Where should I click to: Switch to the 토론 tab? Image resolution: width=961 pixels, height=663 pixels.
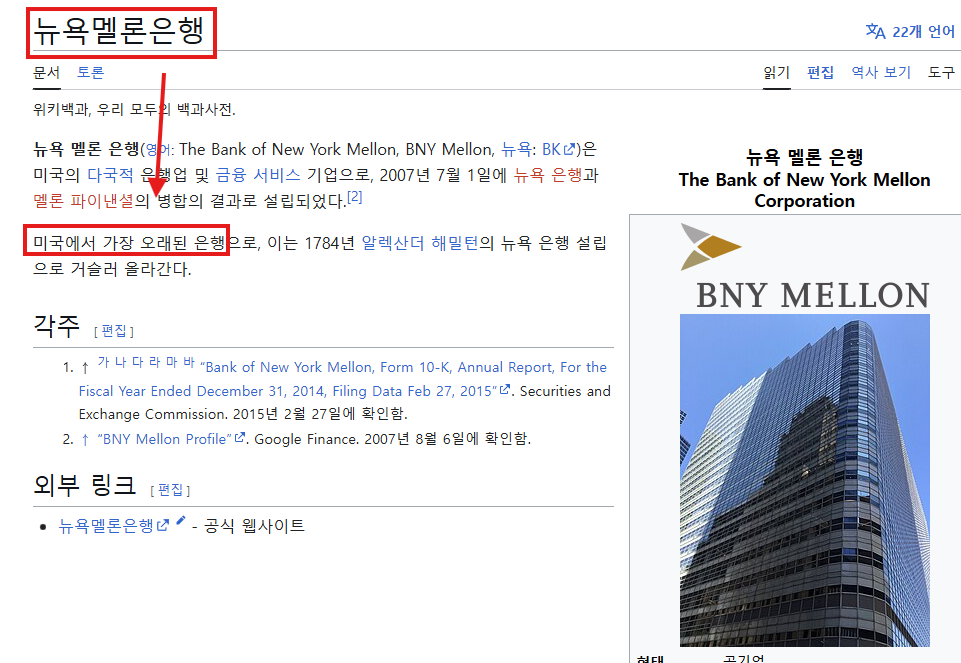pos(90,72)
